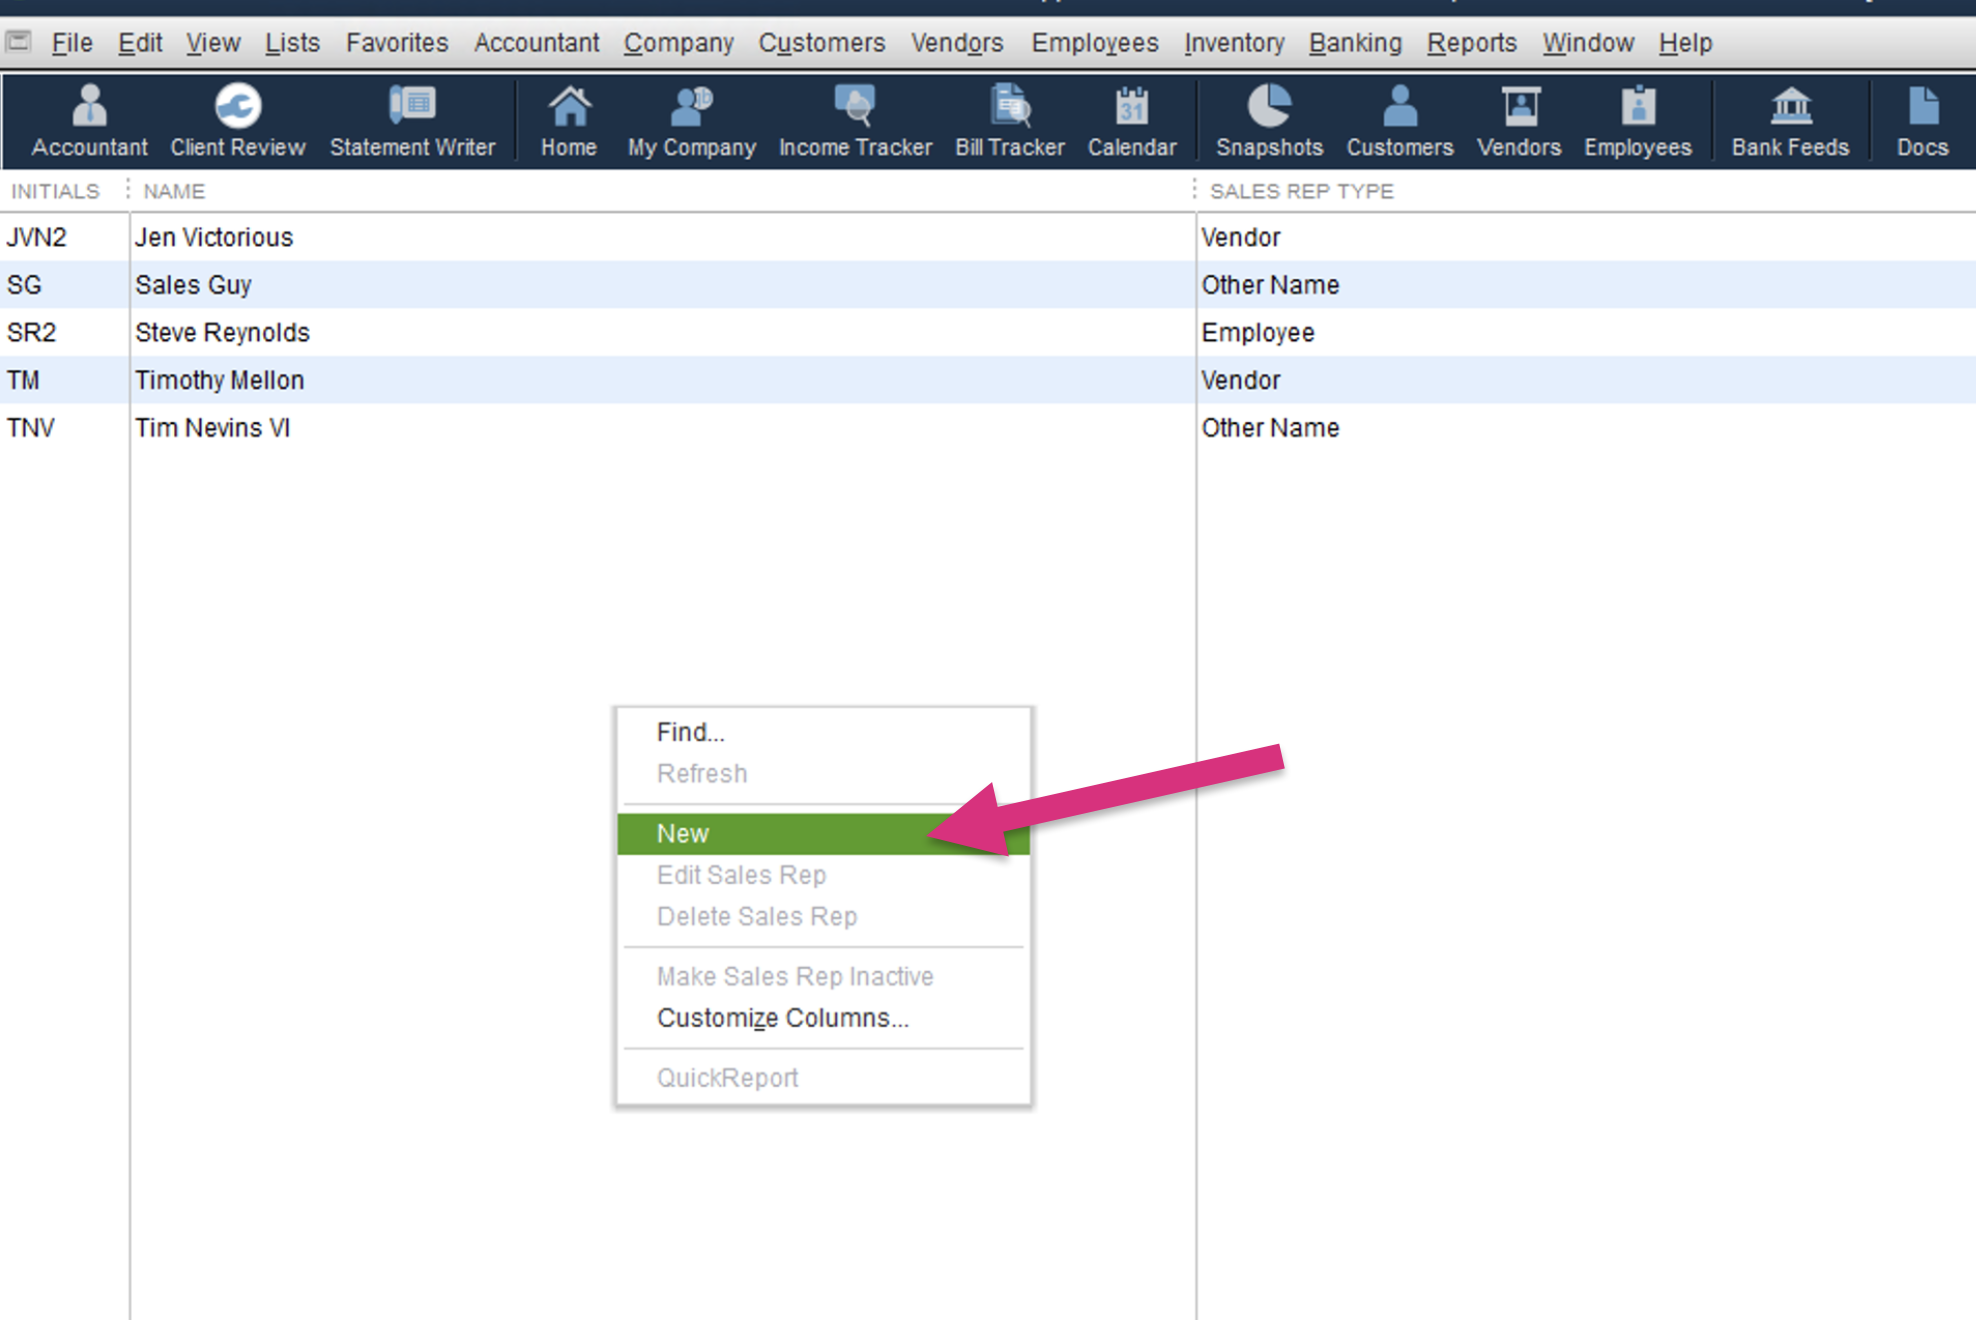The height and width of the screenshot is (1320, 1976).
Task: Open Statement Writer icon
Action: 412,120
